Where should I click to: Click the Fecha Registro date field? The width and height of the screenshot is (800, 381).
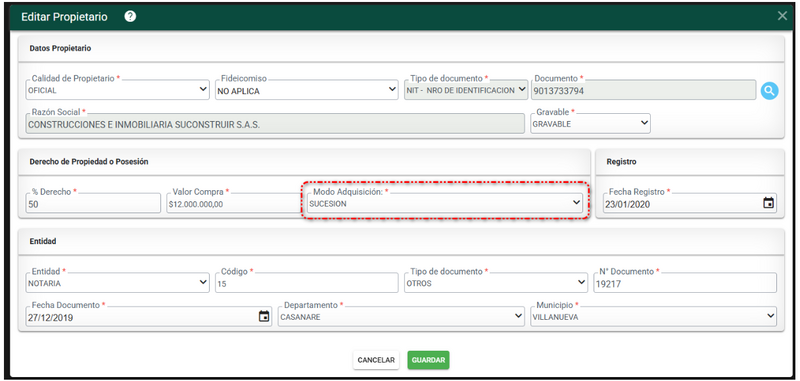(689, 202)
